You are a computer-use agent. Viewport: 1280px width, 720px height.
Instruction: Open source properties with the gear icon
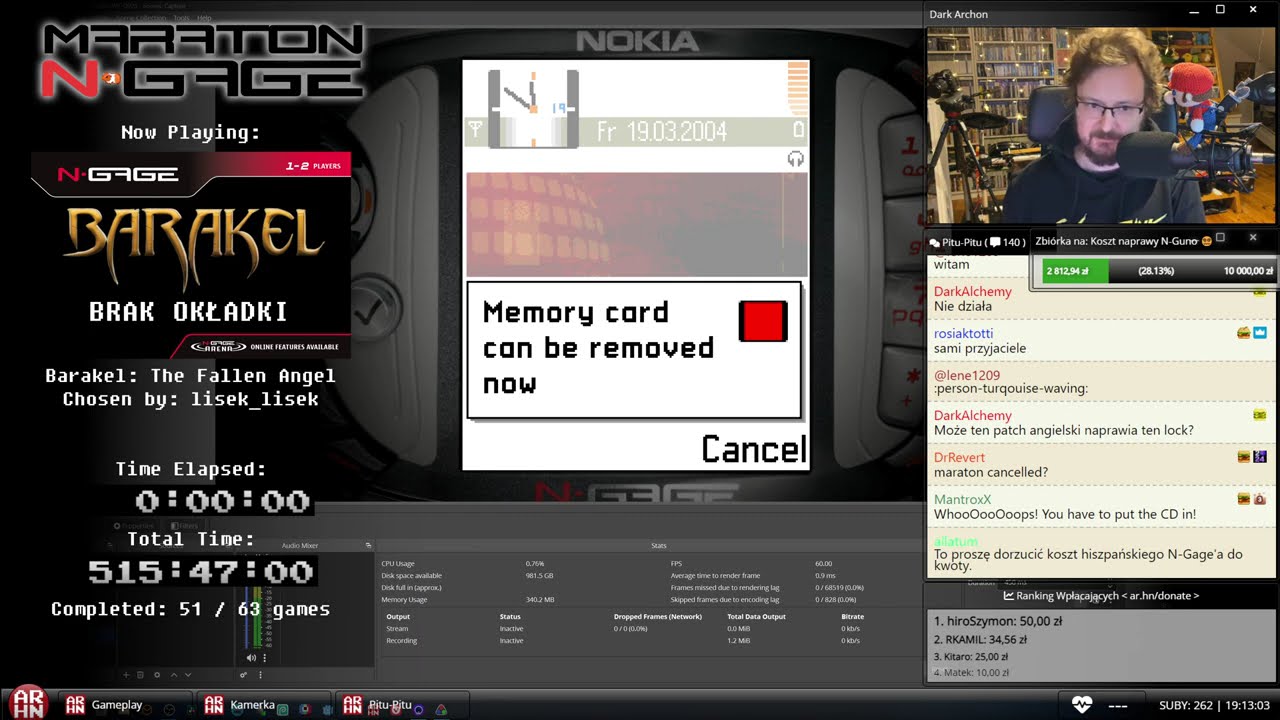157,675
